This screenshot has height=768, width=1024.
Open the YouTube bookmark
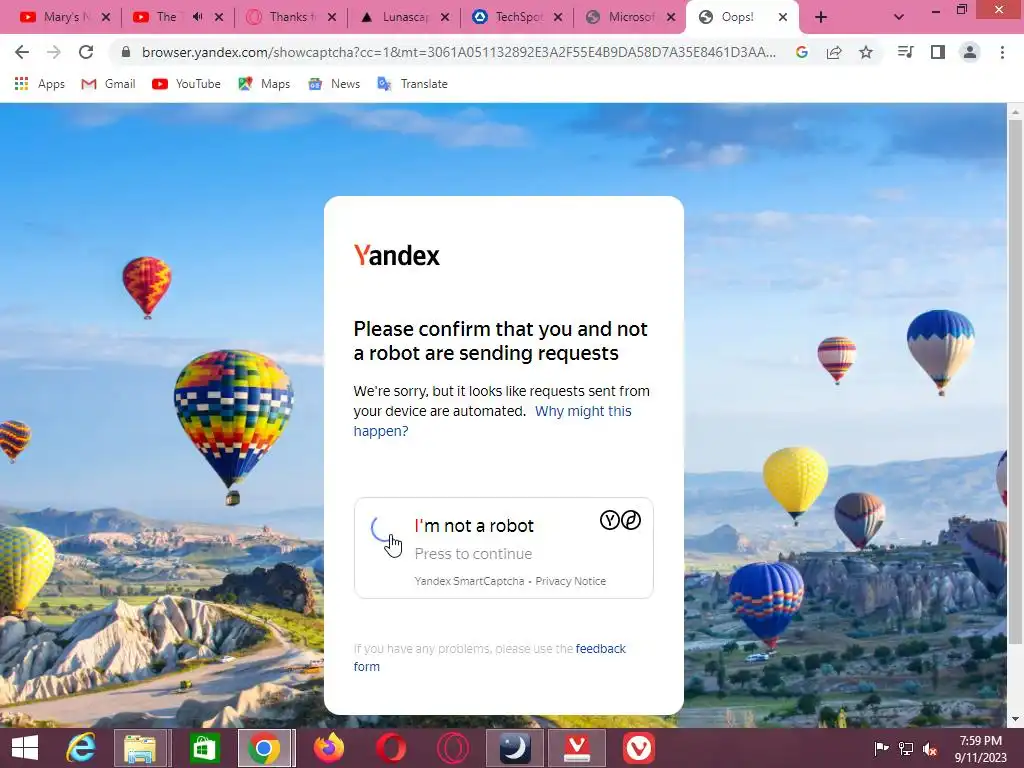coord(186,84)
